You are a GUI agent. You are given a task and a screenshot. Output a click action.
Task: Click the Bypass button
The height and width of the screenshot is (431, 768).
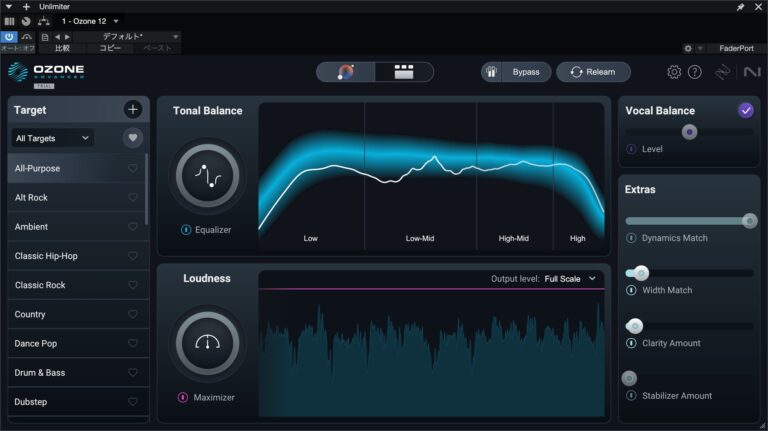(x=526, y=72)
